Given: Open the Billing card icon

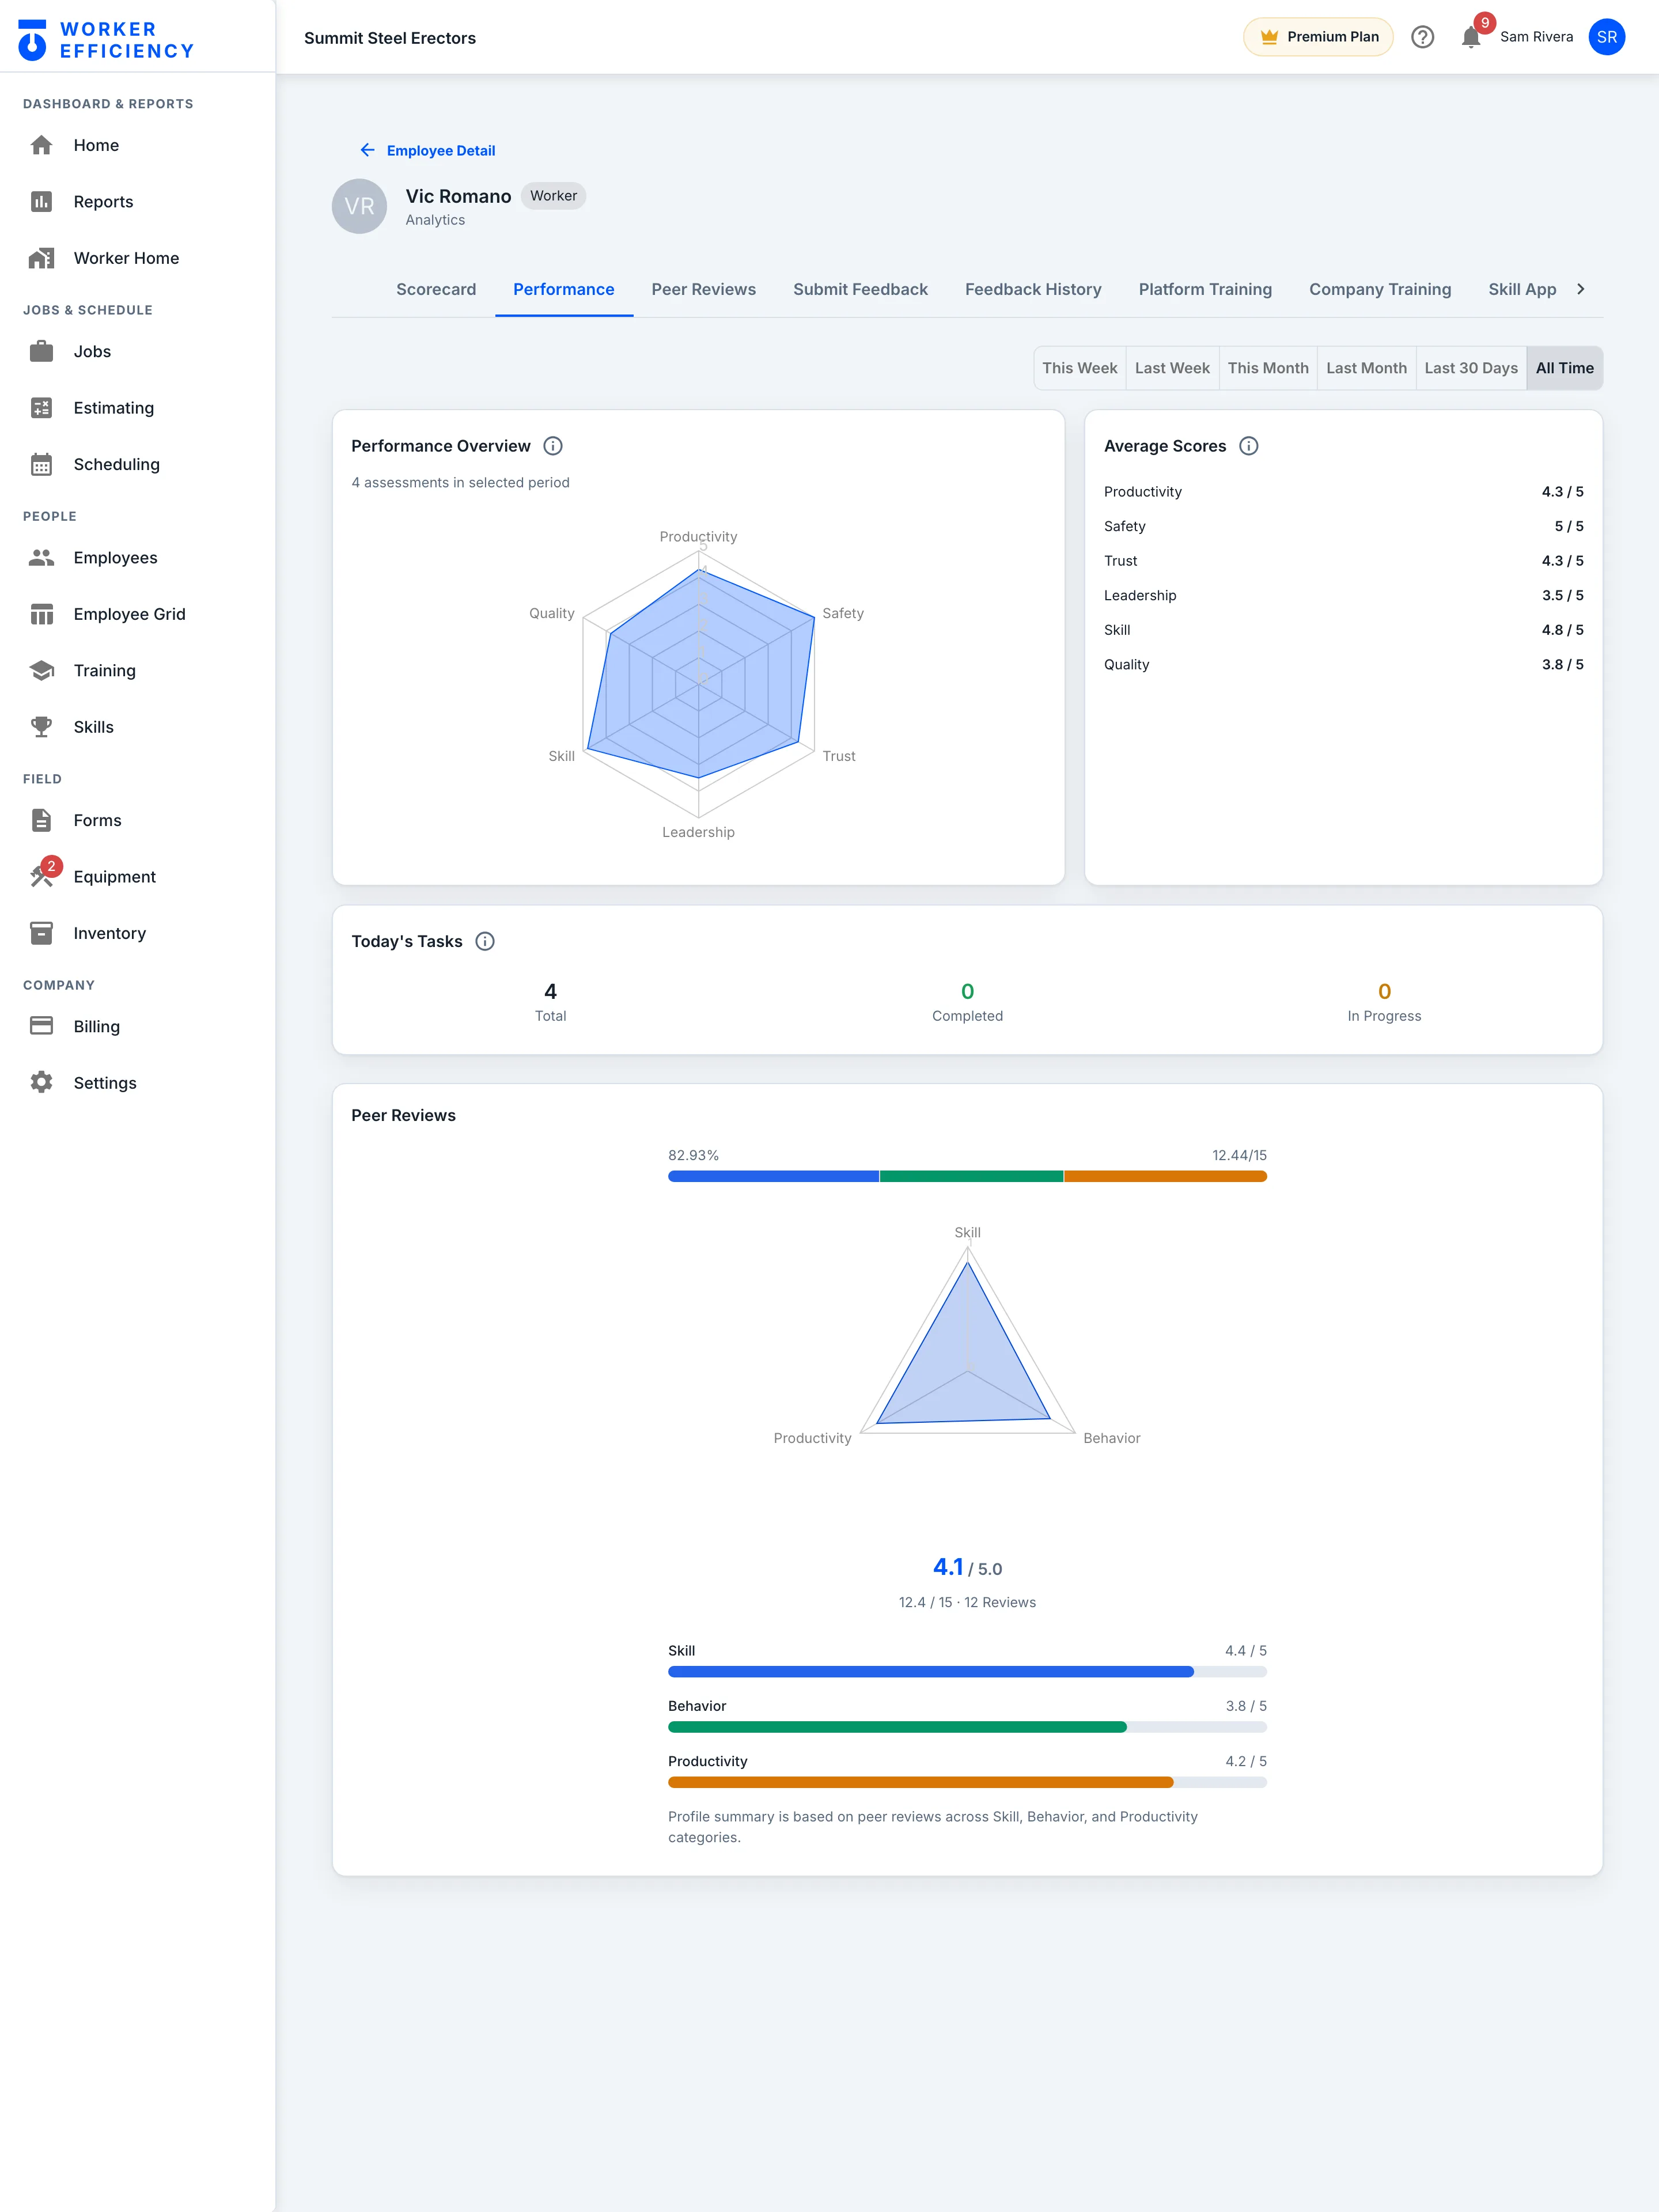Looking at the screenshot, I should tap(41, 1026).
